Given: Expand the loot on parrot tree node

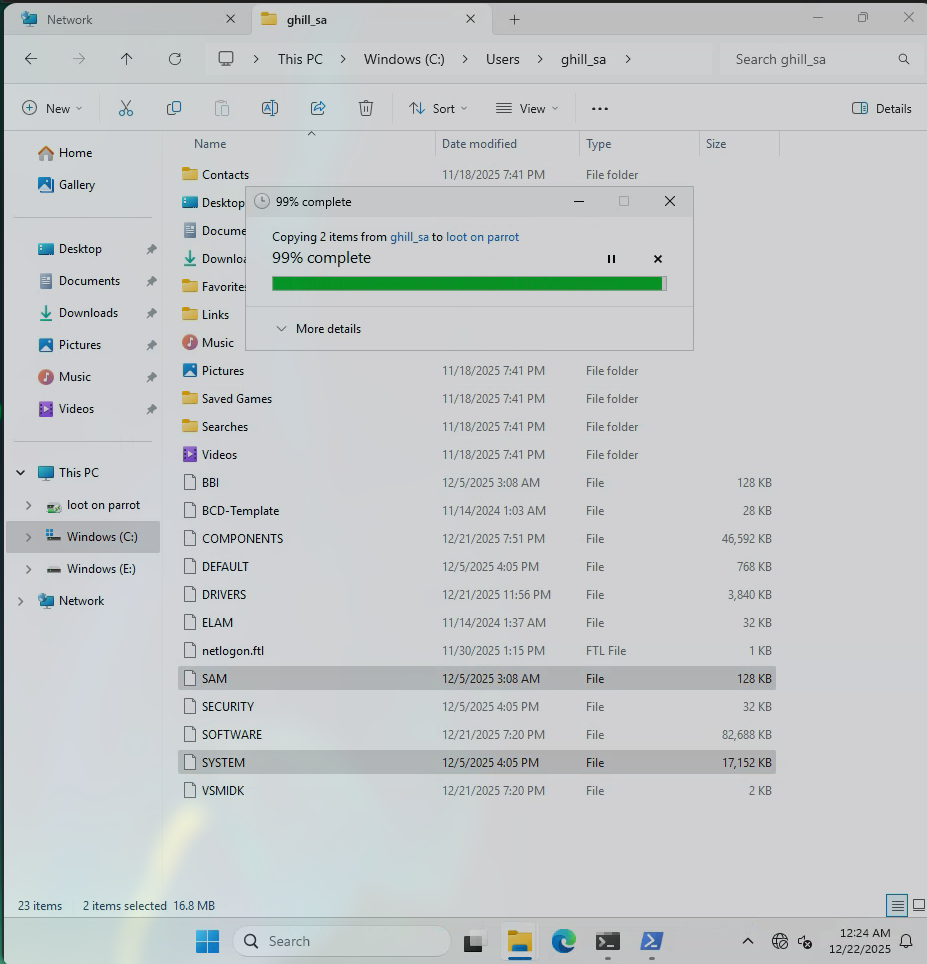Looking at the screenshot, I should pyautogui.click(x=28, y=505).
